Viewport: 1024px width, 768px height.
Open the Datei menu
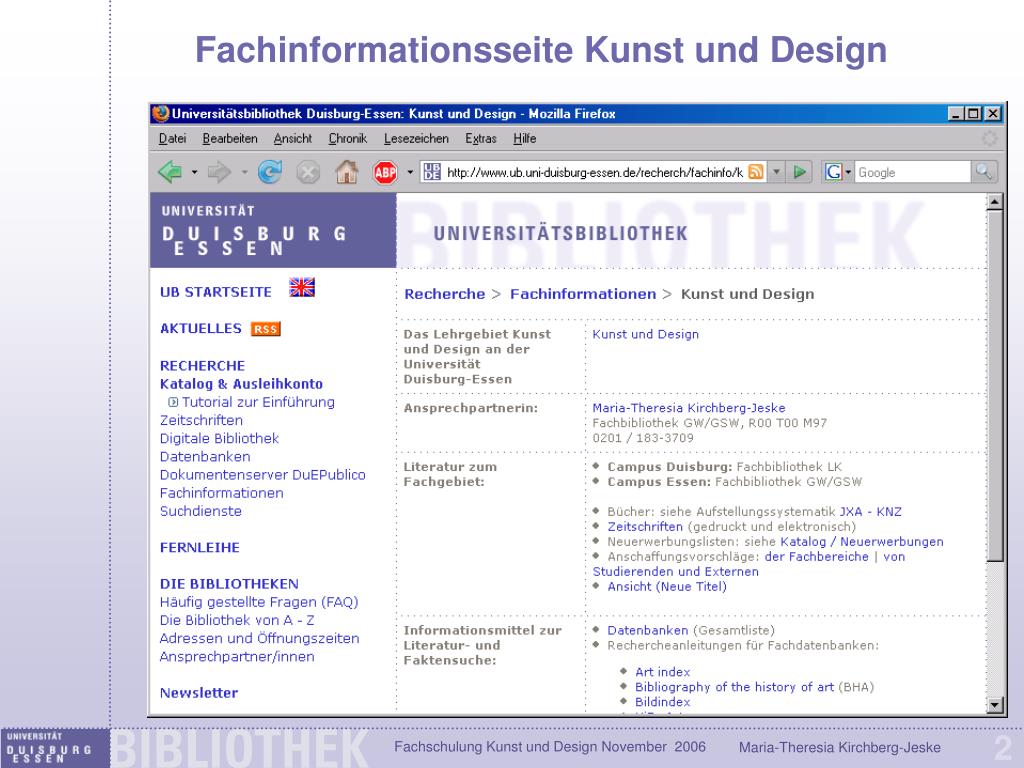pyautogui.click(x=172, y=138)
